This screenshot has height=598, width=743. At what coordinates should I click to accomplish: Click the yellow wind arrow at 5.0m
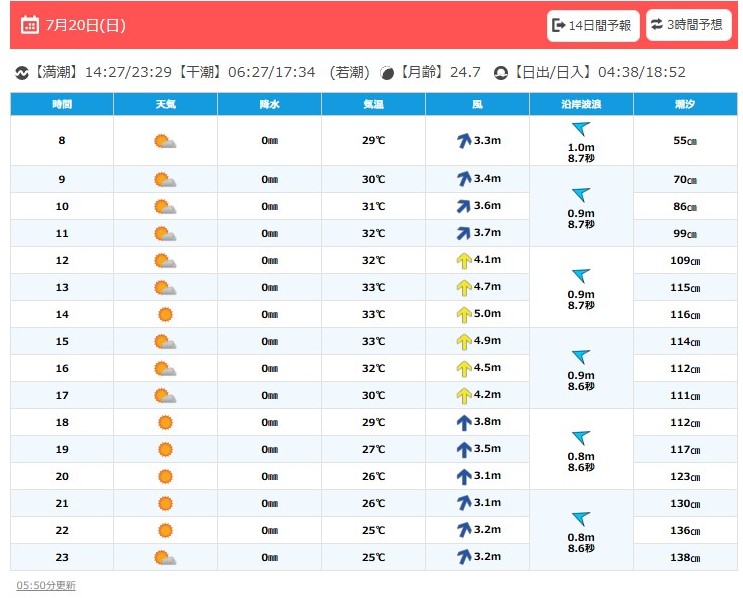464,315
